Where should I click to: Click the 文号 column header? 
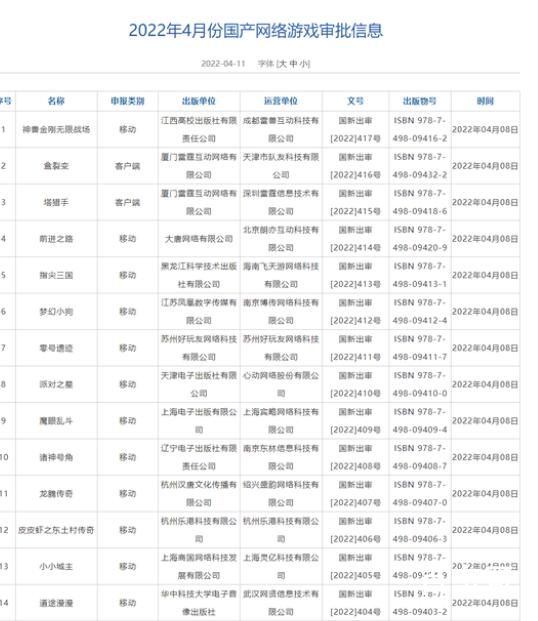coord(355,101)
